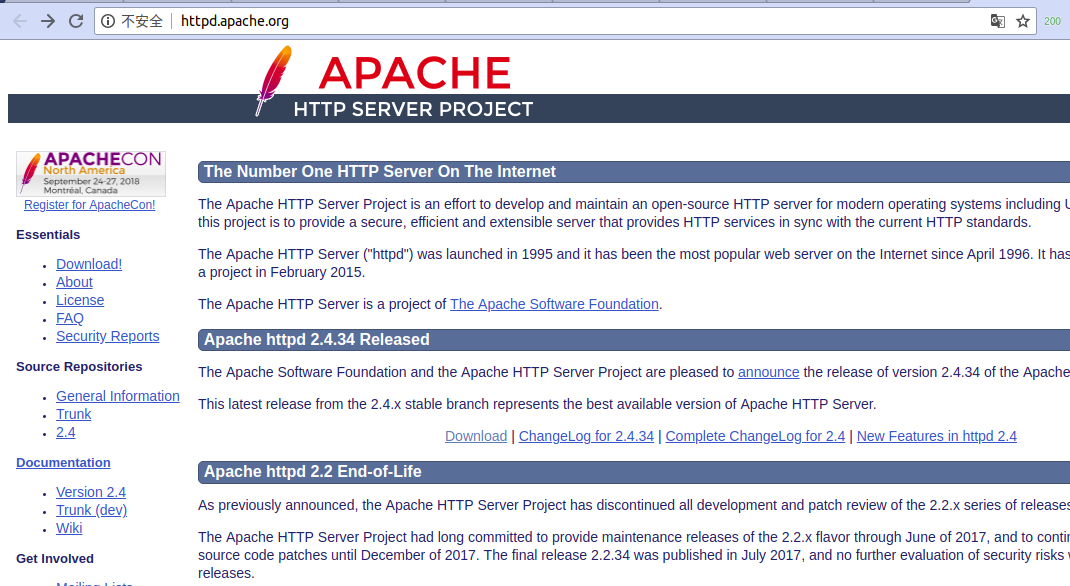Open ChangeLog for 2.4.34
The height and width of the screenshot is (586, 1070).
pos(586,436)
